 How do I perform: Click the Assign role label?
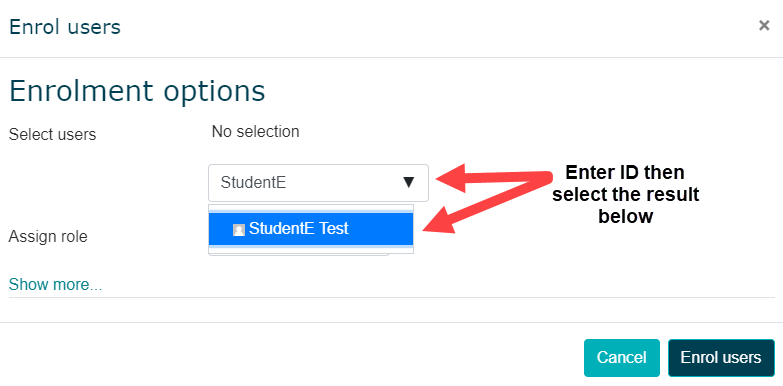click(x=48, y=236)
